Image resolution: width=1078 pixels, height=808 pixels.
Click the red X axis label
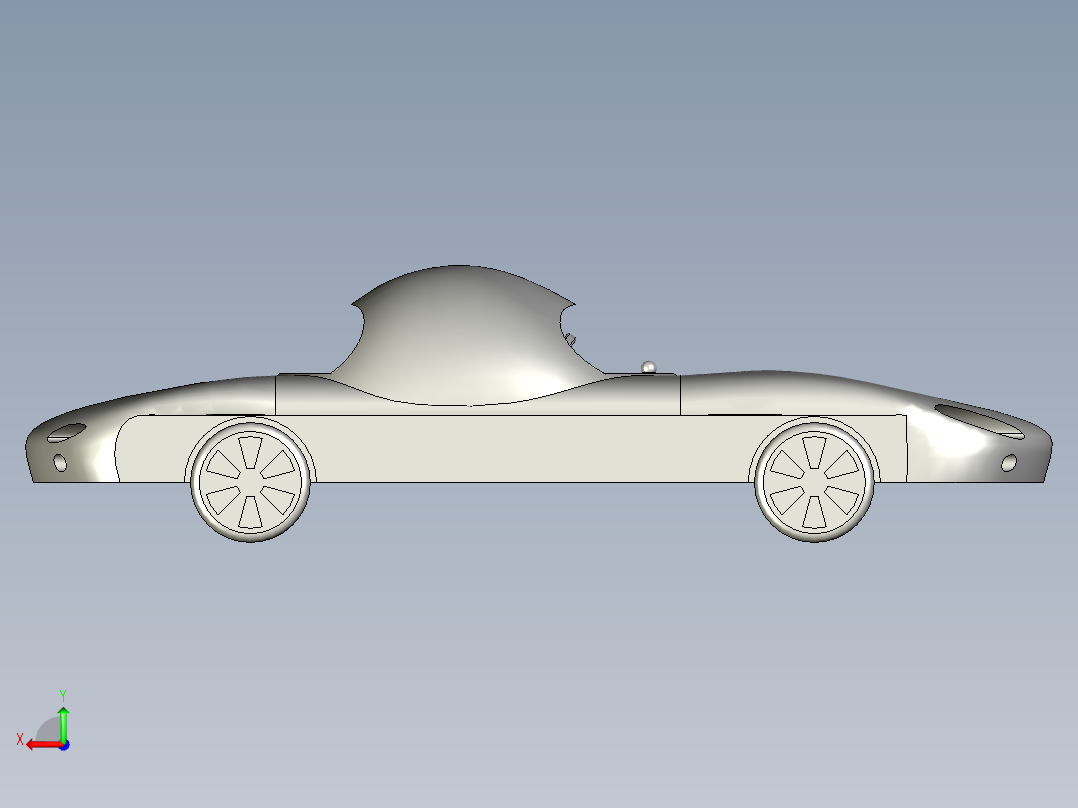pos(20,739)
